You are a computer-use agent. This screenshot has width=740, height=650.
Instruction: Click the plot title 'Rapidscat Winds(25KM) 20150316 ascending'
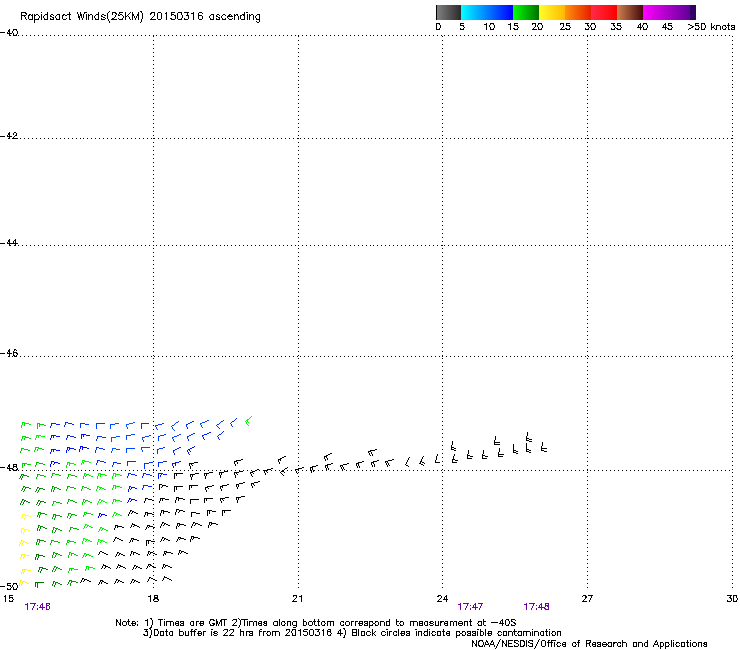[x=140, y=17]
